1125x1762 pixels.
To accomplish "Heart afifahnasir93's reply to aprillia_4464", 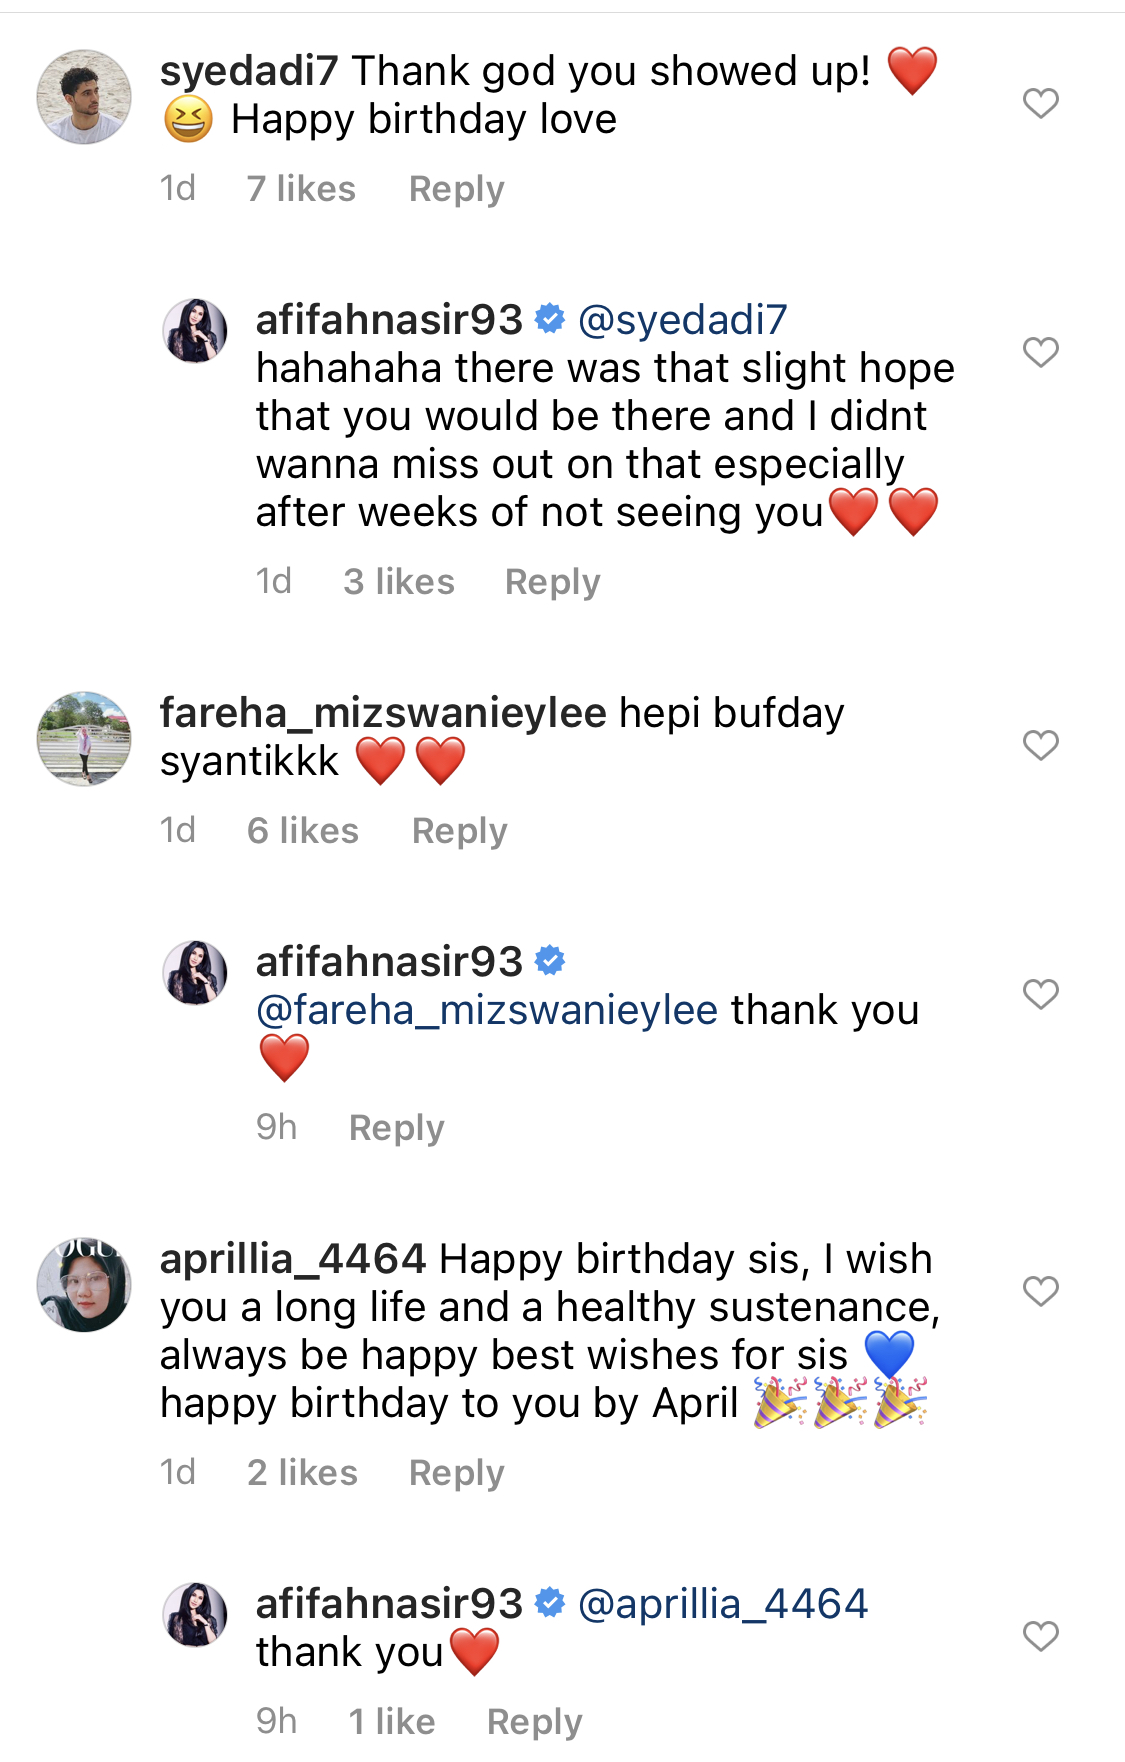I will pos(1040,1636).
